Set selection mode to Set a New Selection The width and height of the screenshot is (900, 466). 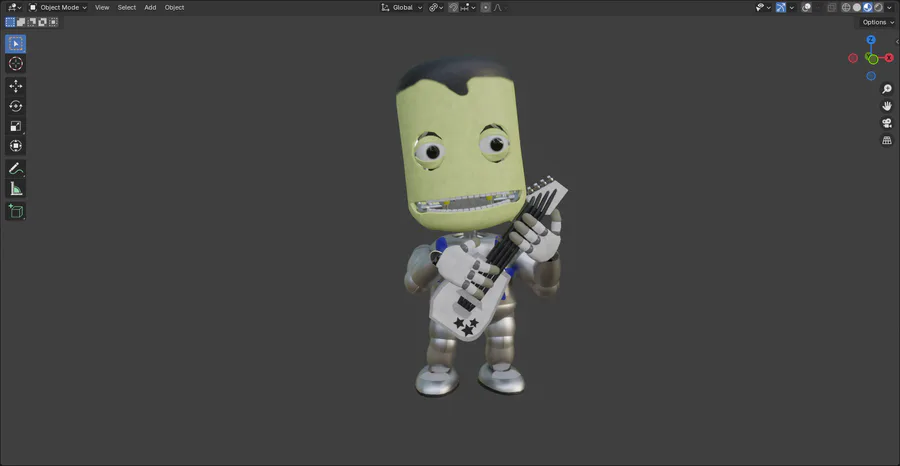(x=10, y=22)
